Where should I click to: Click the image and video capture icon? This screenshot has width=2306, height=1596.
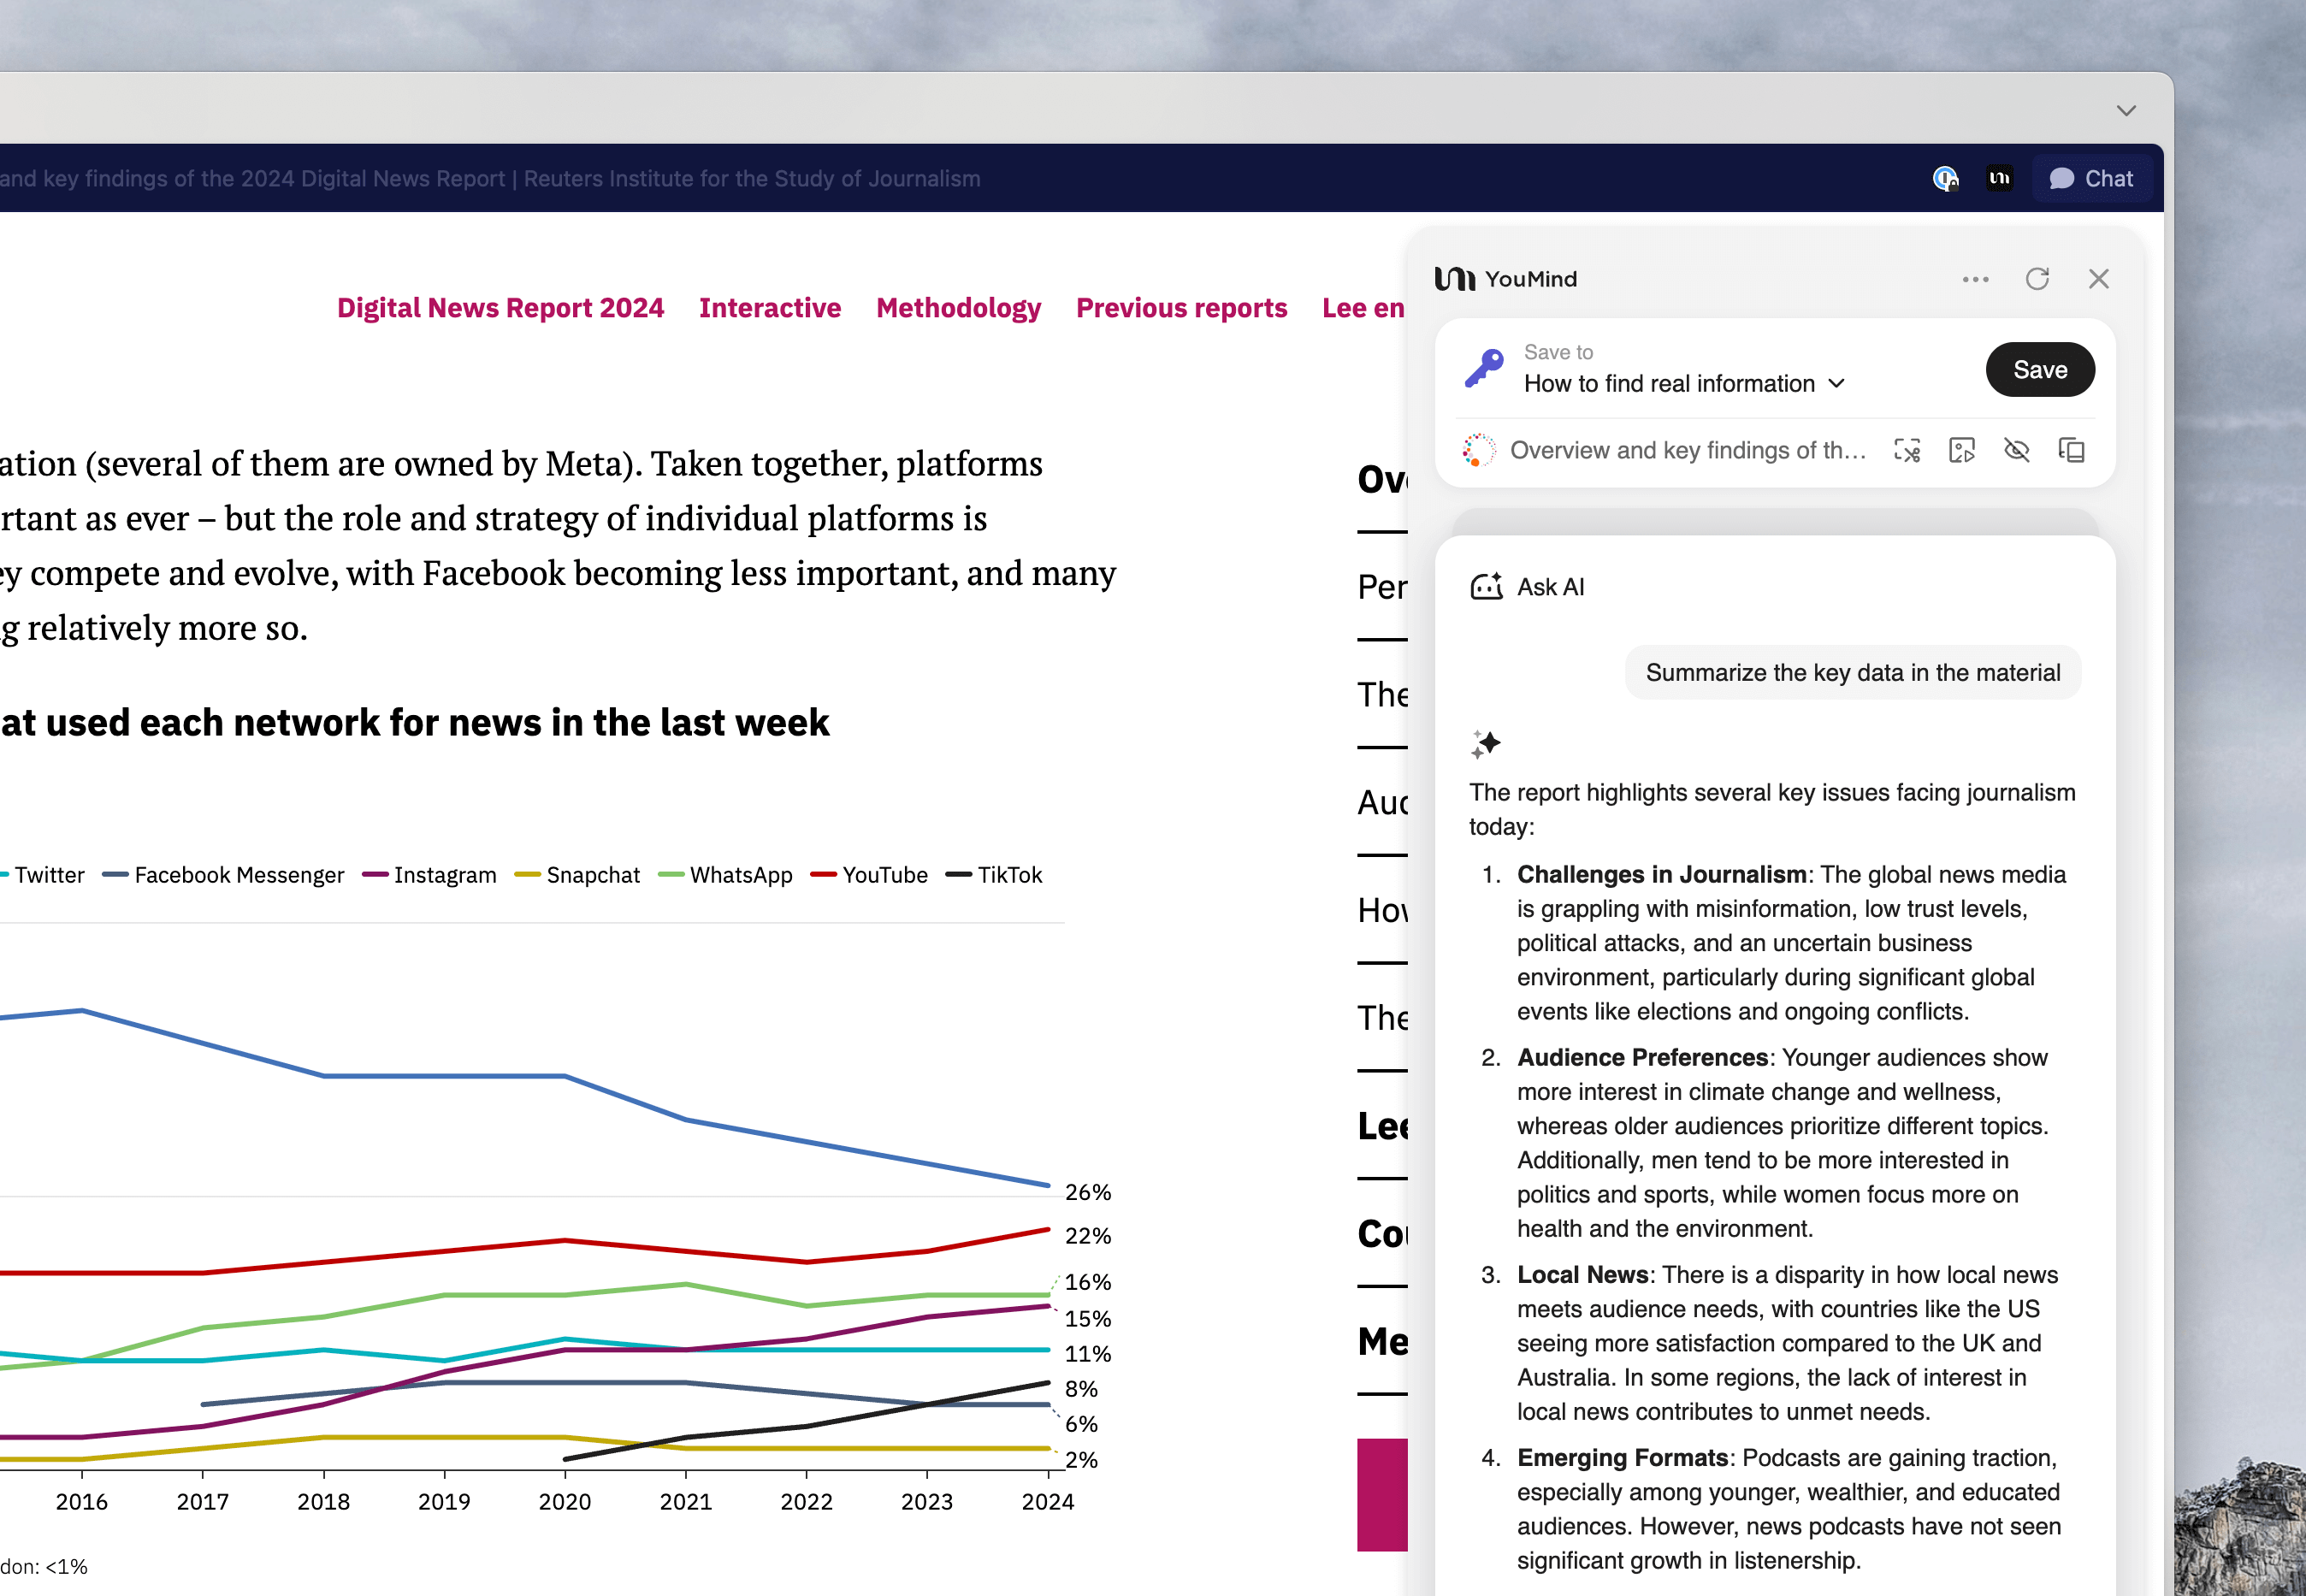[1961, 451]
